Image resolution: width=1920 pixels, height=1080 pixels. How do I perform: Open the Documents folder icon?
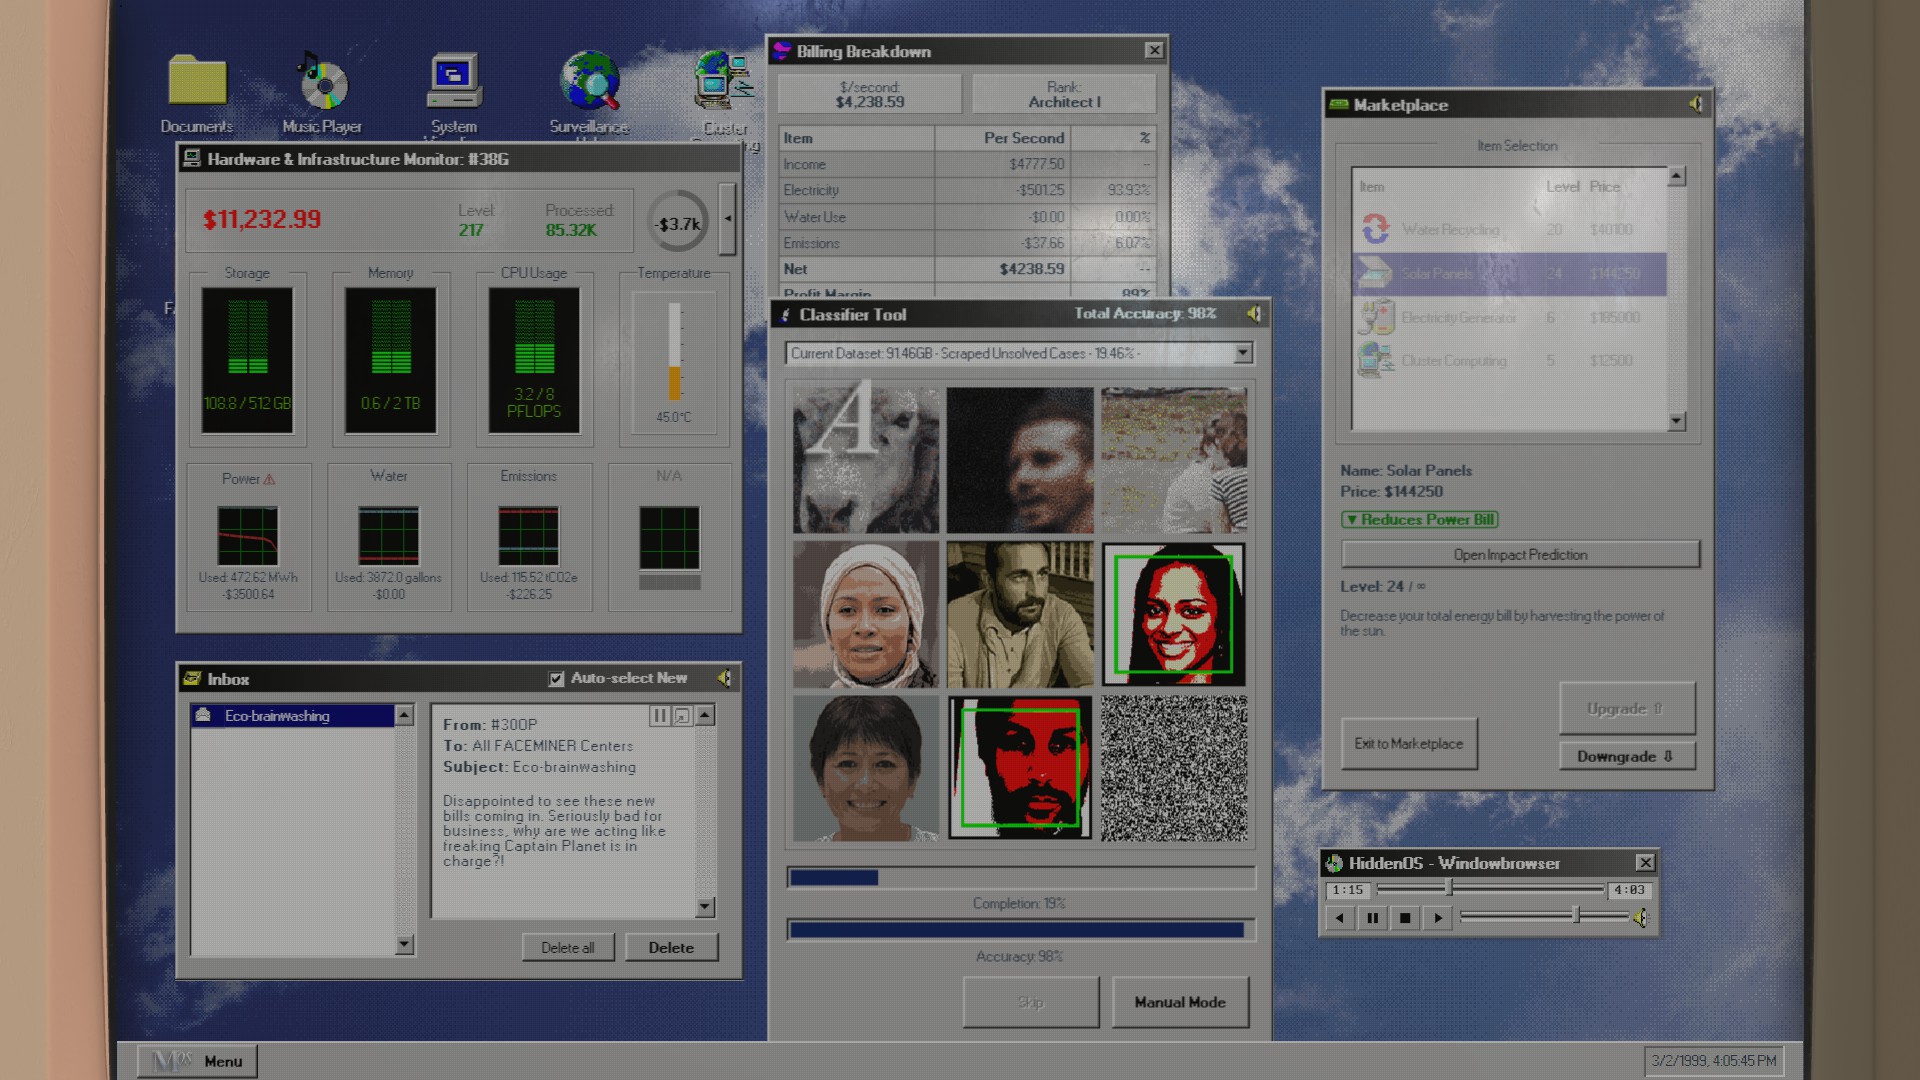click(197, 82)
